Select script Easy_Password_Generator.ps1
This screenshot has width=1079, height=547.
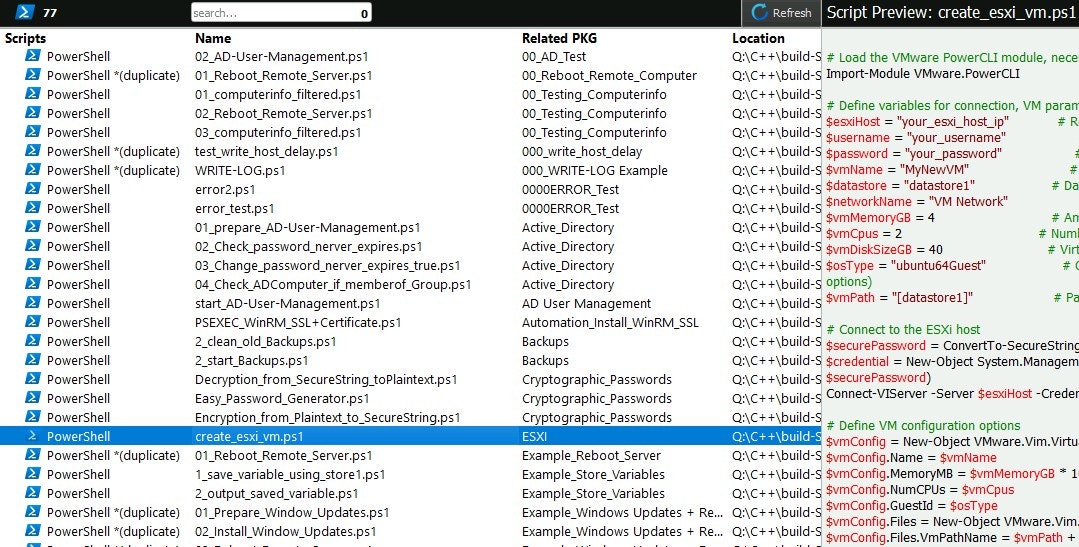282,398
